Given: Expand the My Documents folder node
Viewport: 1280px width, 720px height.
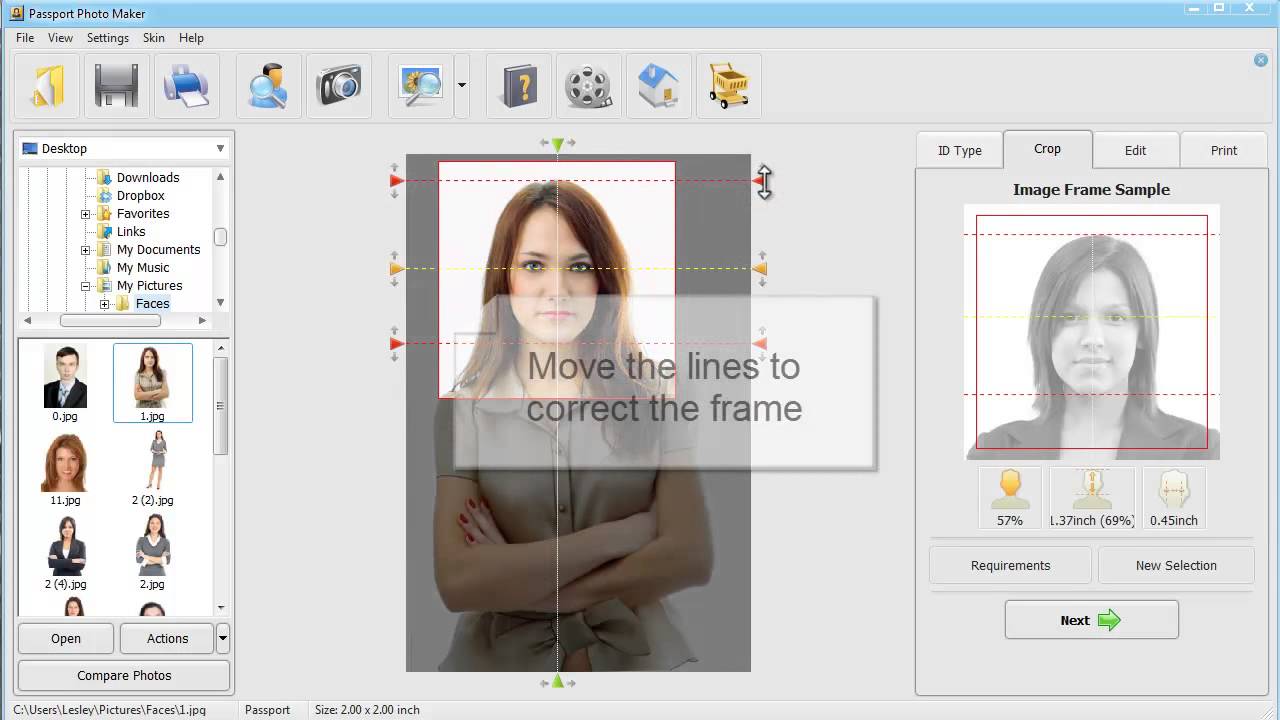Looking at the screenshot, I should tap(86, 250).
